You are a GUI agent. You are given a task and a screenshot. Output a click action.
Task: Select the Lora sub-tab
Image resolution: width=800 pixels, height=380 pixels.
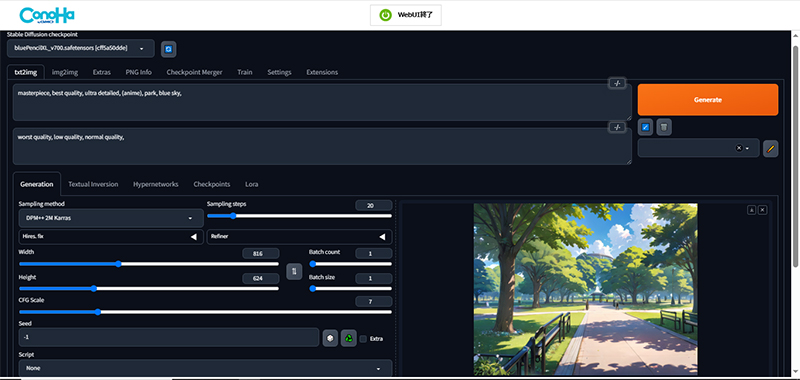point(252,184)
